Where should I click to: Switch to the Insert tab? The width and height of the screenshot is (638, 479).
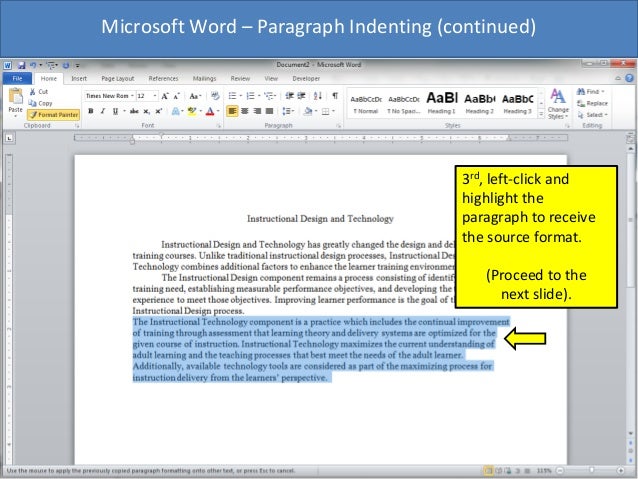click(79, 78)
